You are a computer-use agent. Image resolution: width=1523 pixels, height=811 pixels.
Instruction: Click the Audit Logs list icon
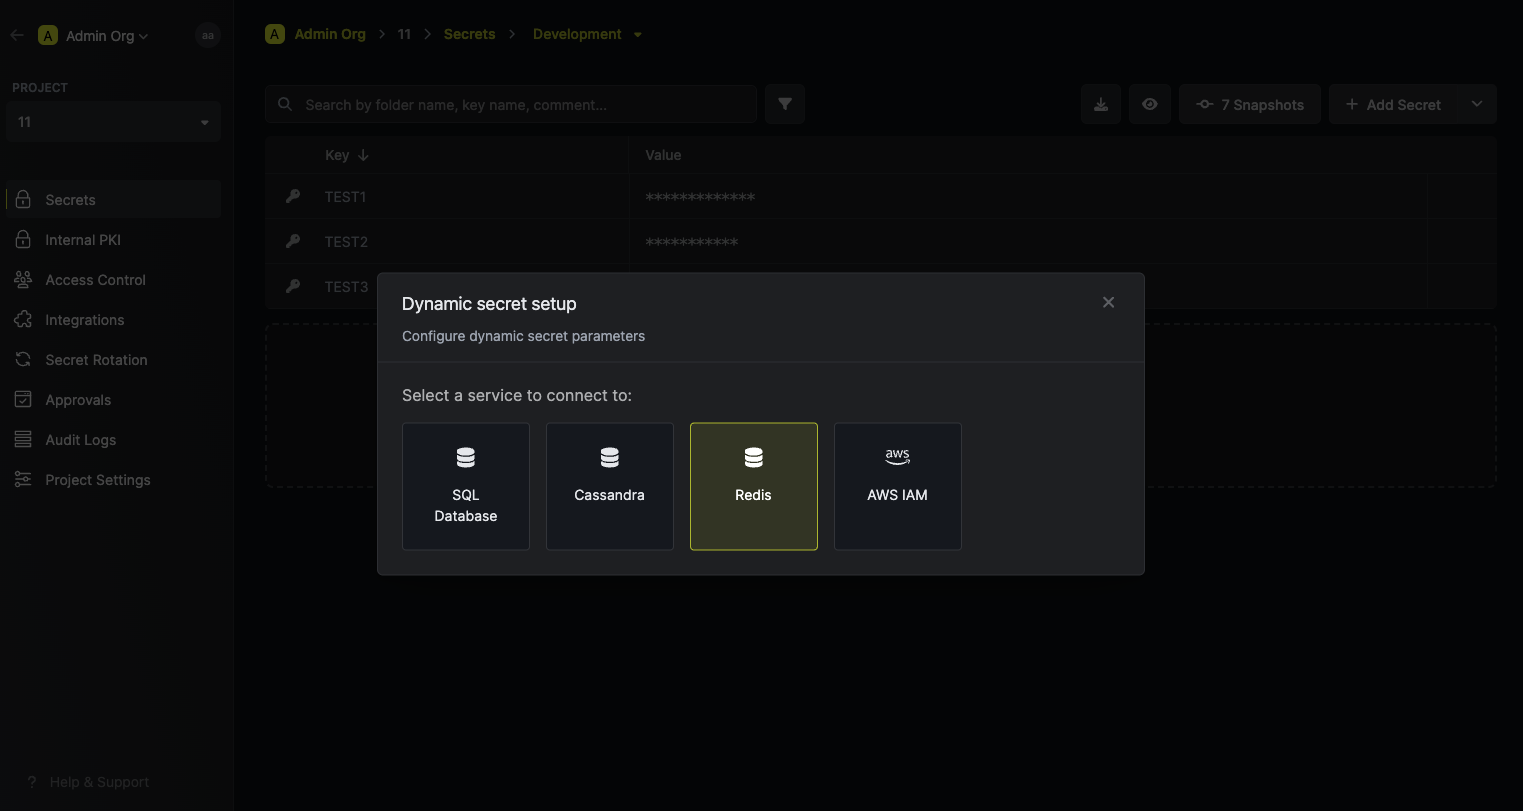pos(23,440)
